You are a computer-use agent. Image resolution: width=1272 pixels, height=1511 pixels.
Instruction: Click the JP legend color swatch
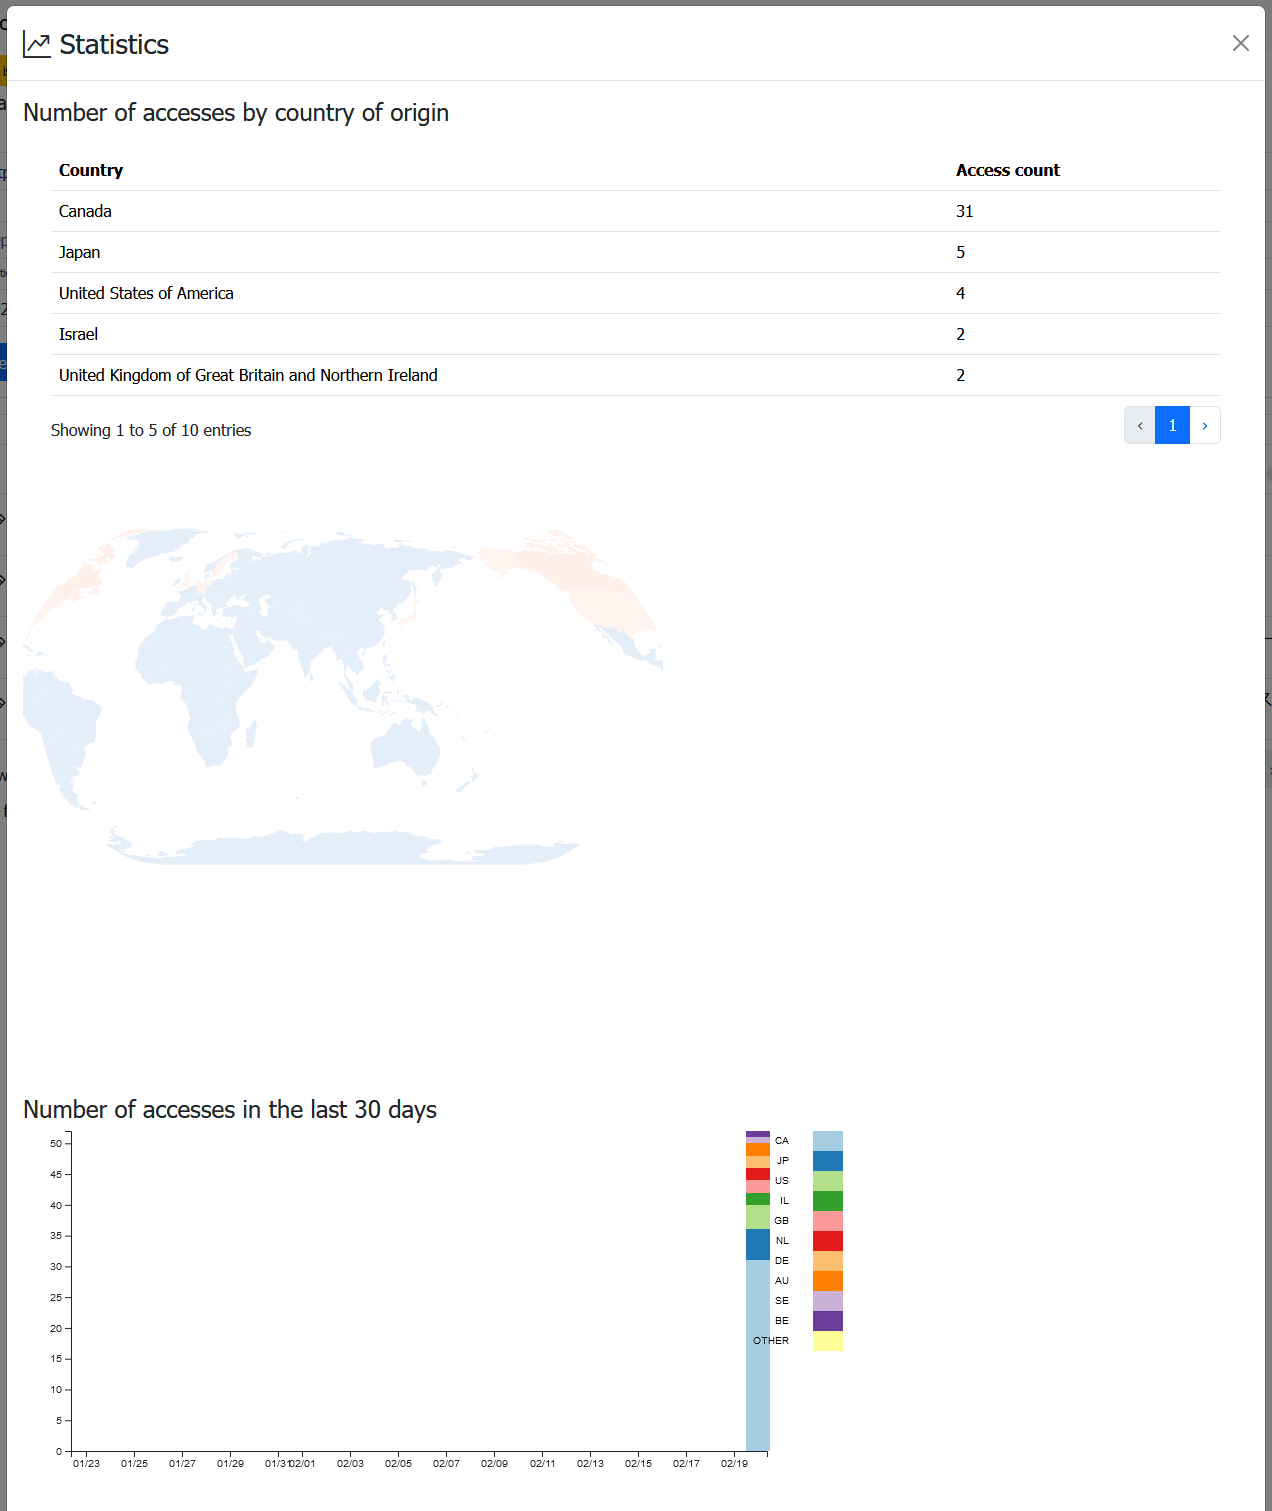(x=828, y=1161)
